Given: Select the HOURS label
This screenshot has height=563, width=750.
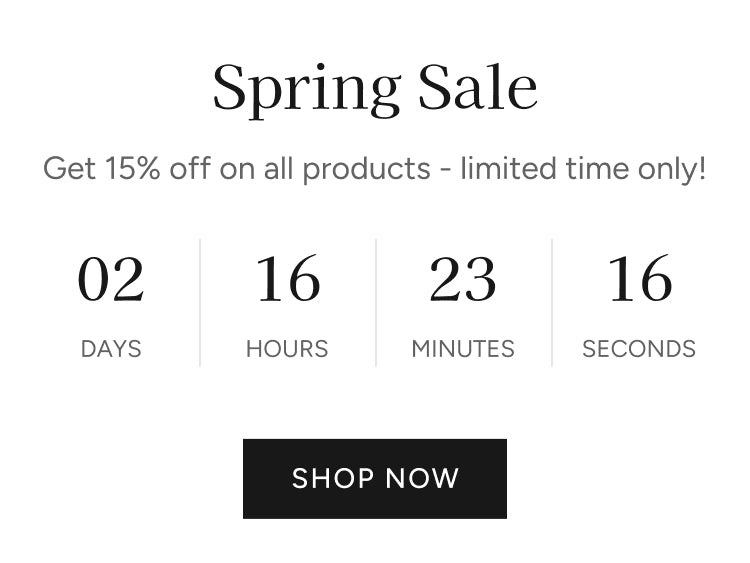Looking at the screenshot, I should [x=287, y=349].
